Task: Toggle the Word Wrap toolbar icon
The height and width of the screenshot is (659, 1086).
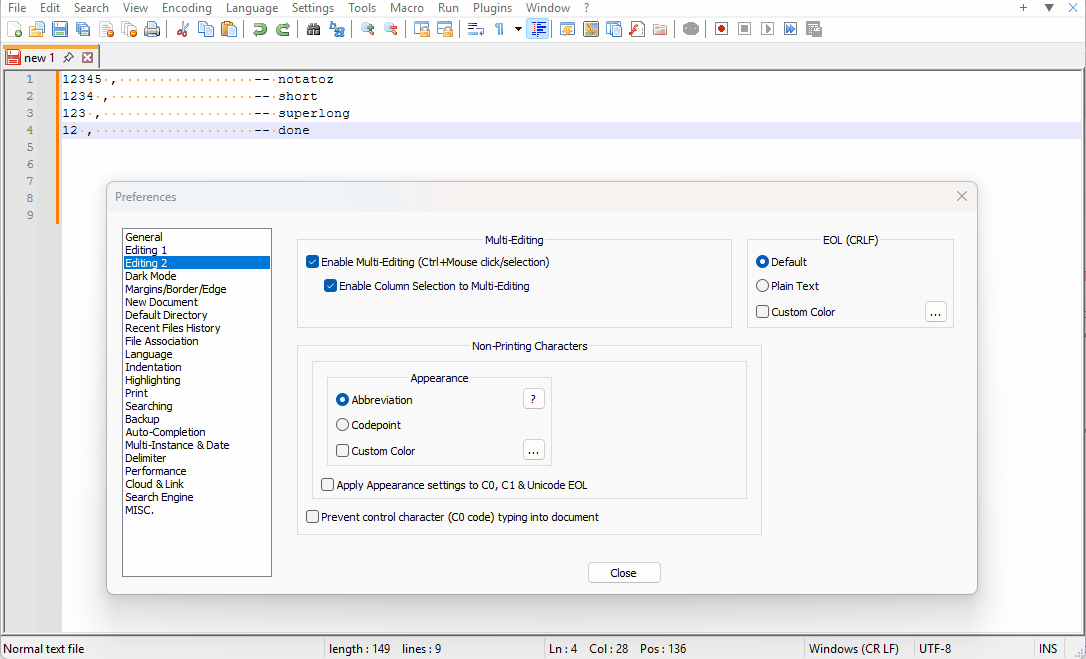Action: click(476, 29)
